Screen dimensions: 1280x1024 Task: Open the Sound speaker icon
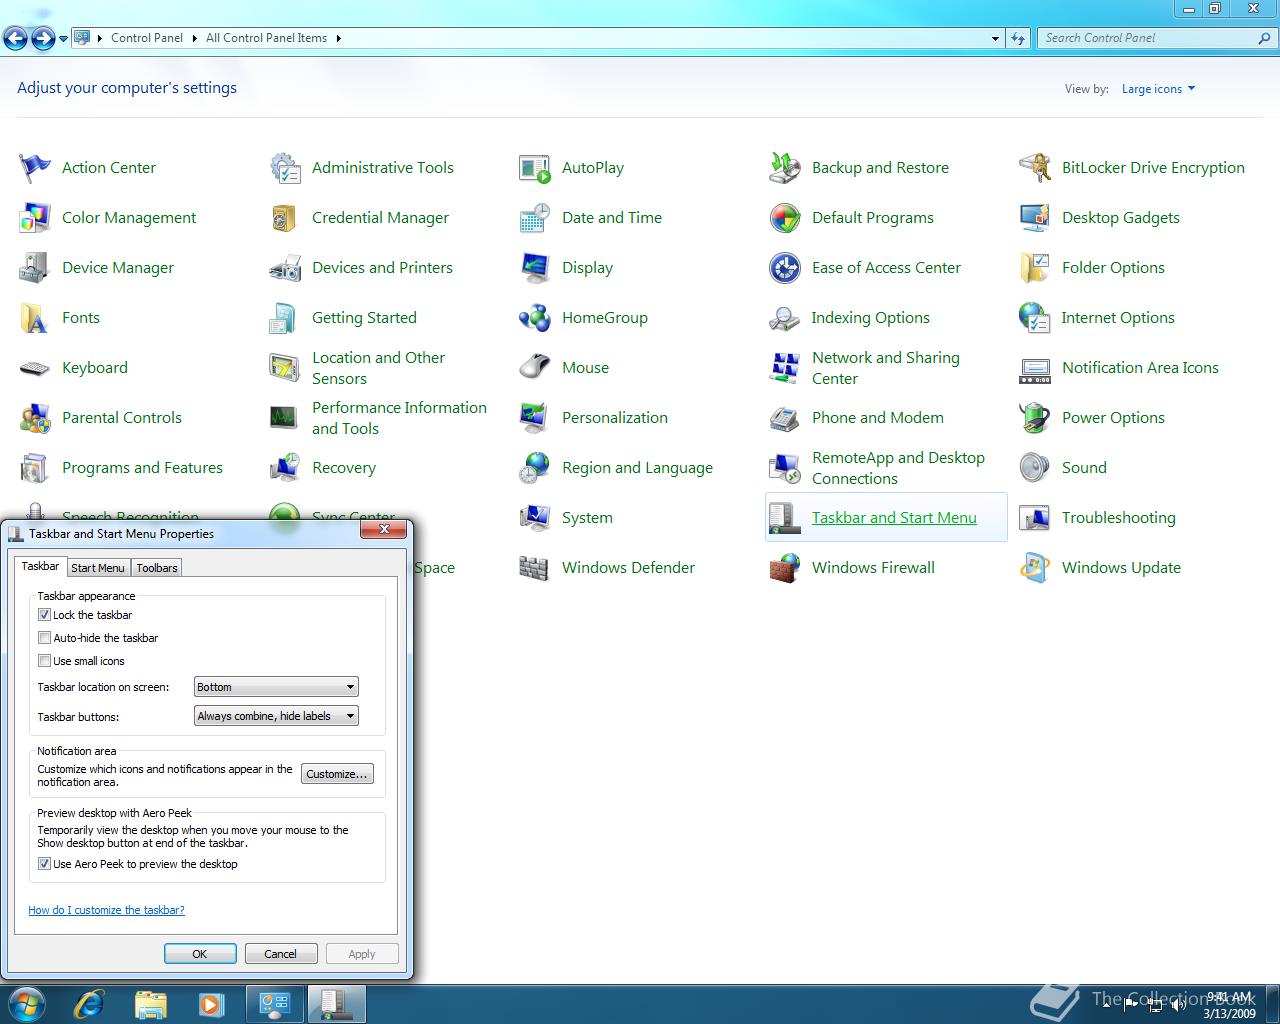tap(1035, 468)
